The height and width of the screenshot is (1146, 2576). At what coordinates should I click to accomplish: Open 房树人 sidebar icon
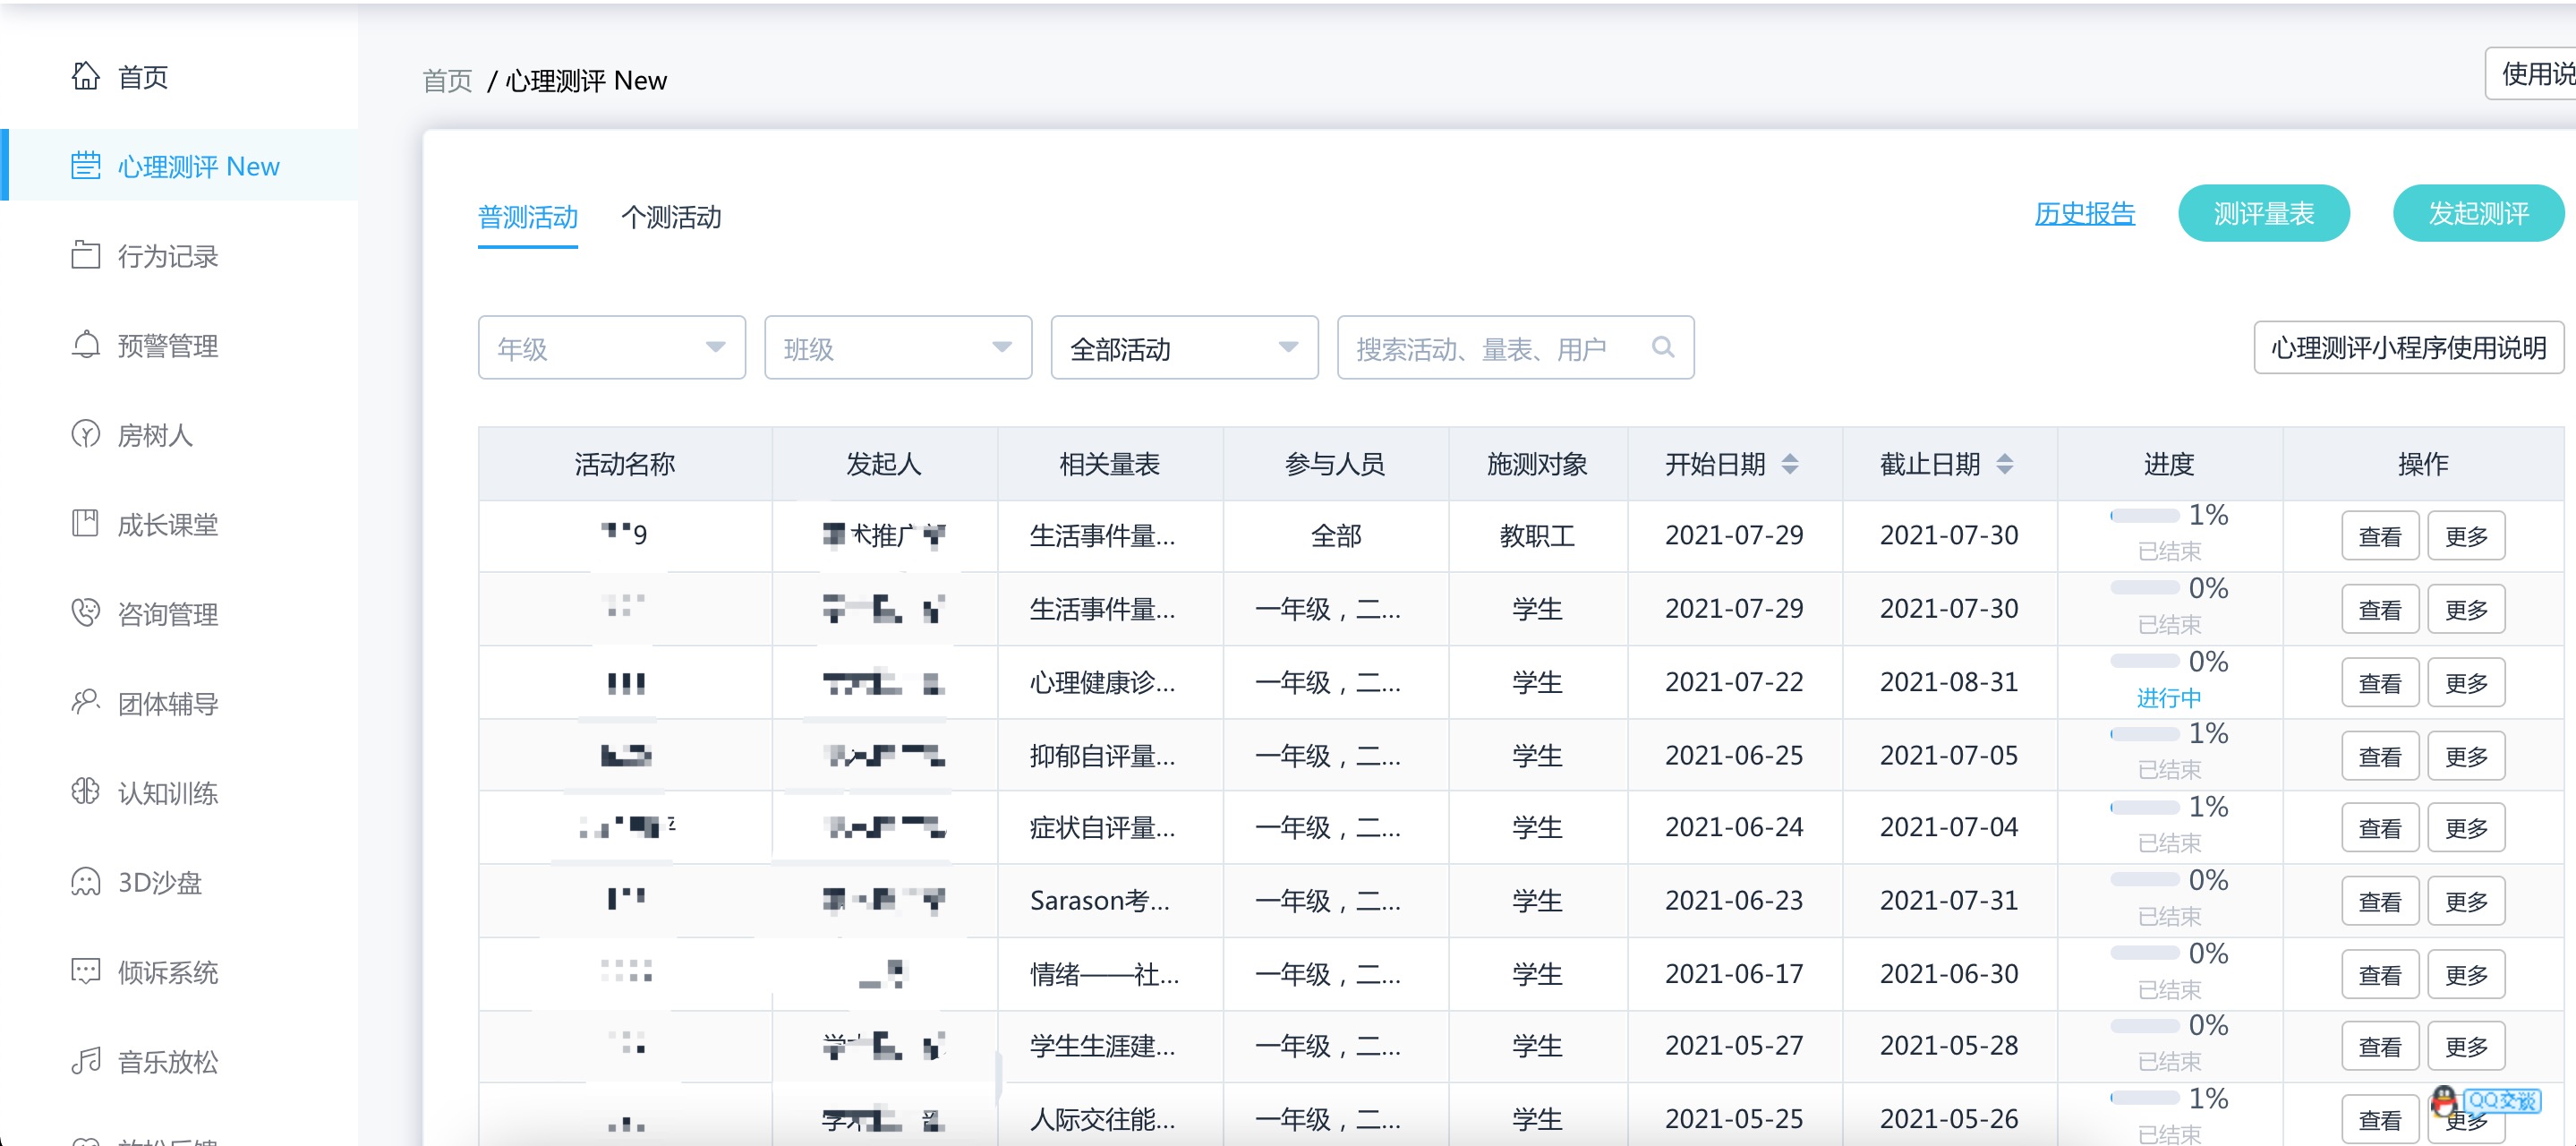coord(85,434)
